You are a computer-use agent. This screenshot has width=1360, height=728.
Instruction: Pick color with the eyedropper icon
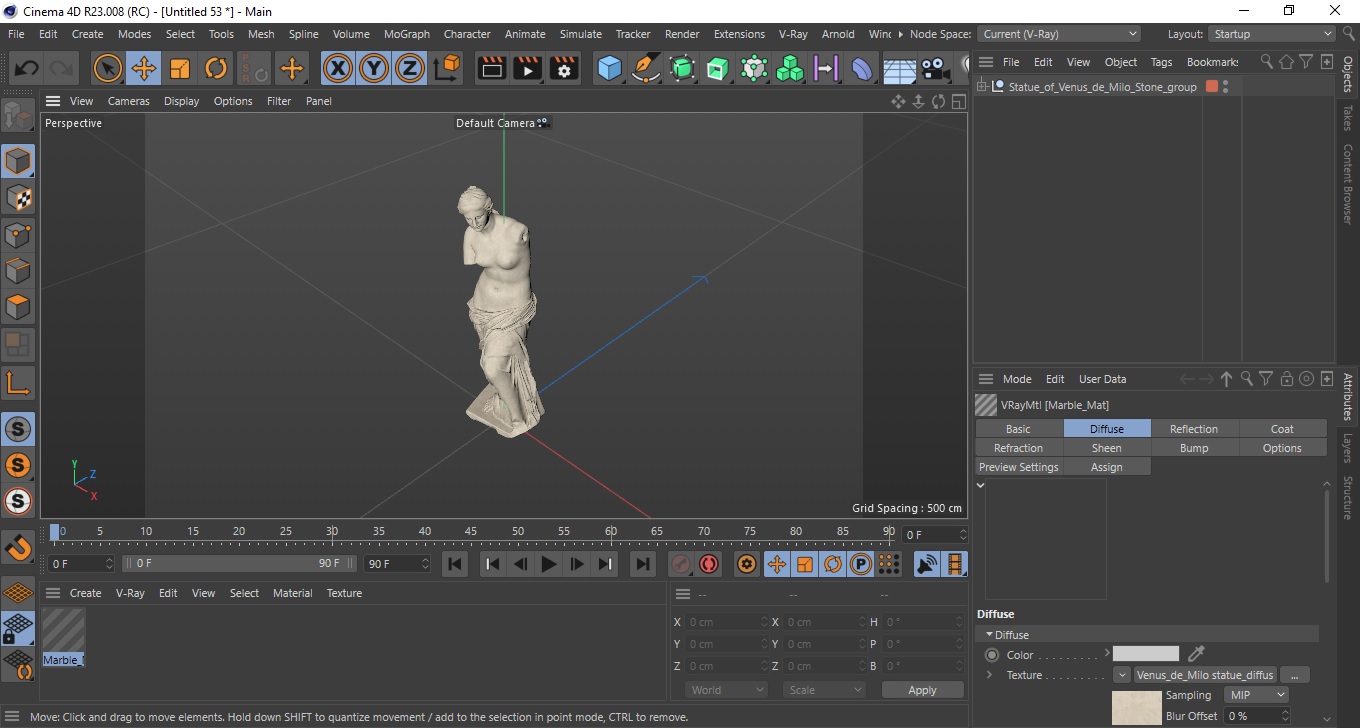pos(1196,654)
